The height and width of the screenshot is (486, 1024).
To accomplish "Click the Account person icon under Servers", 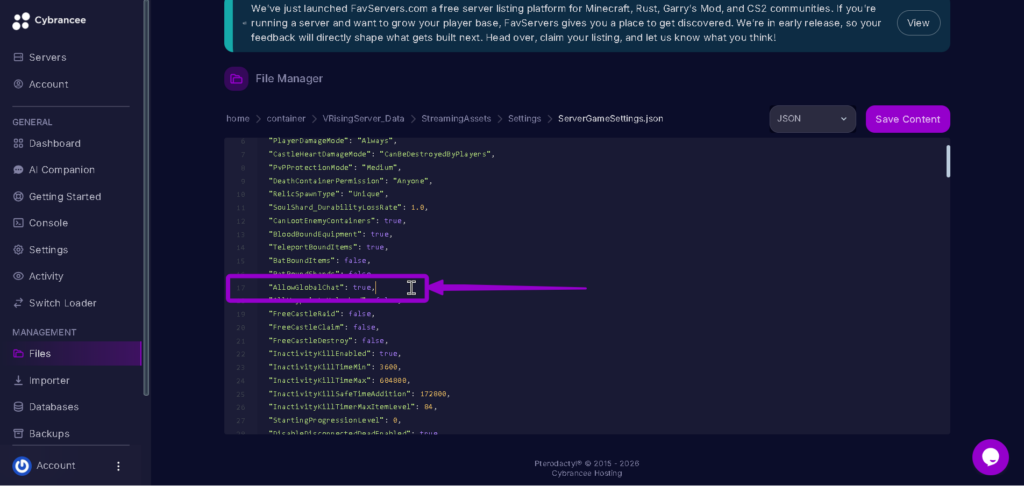I will click(x=18, y=84).
